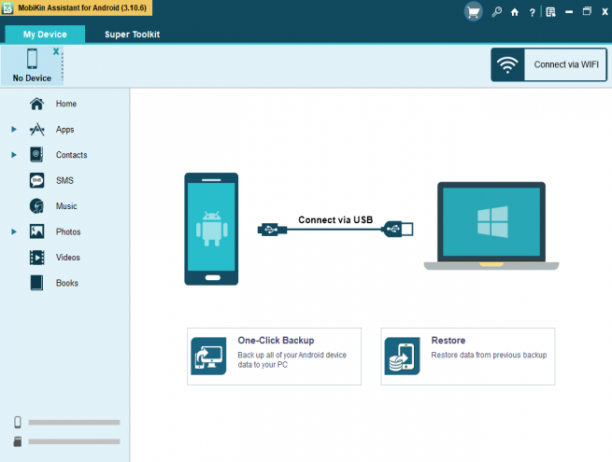Click the MobiKin Assistant for Android title
Viewport: 612px width, 462px height.
(82, 8)
